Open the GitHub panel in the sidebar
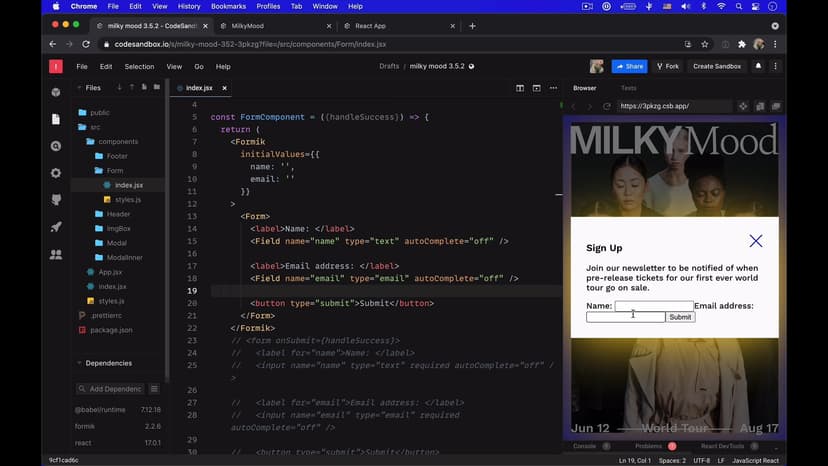 (56, 200)
